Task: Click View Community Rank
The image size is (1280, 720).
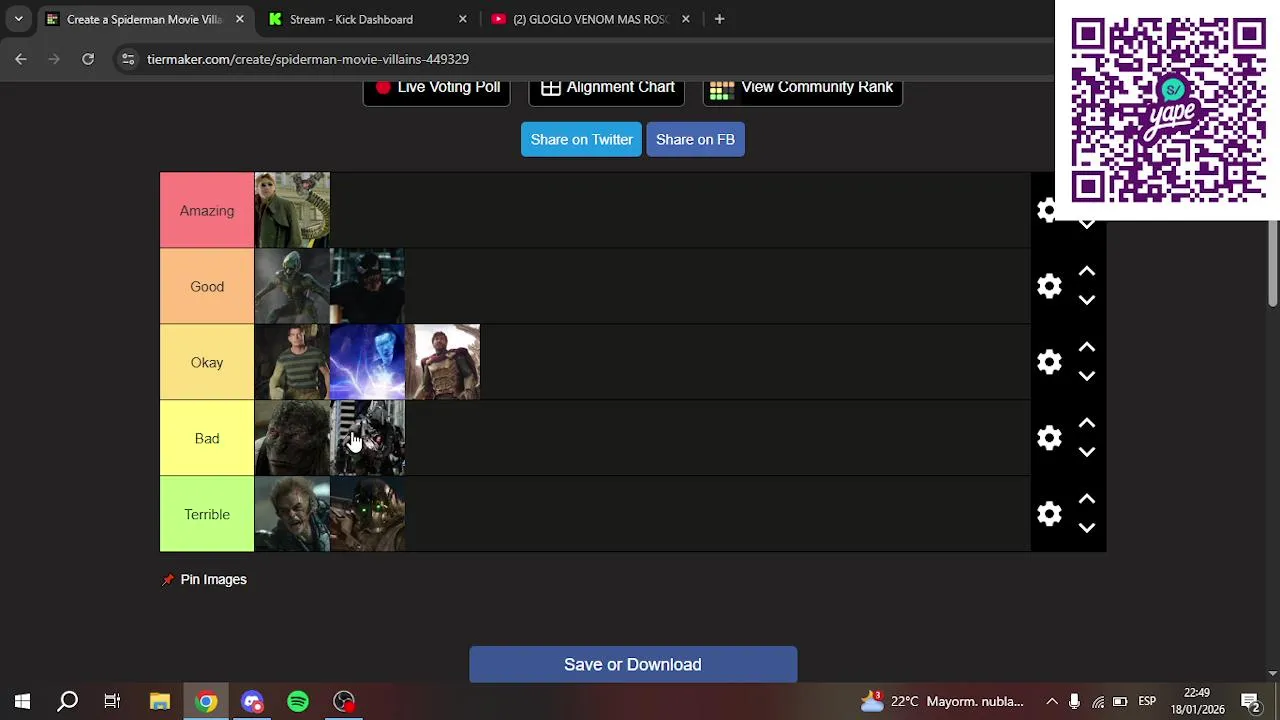Action: [803, 90]
